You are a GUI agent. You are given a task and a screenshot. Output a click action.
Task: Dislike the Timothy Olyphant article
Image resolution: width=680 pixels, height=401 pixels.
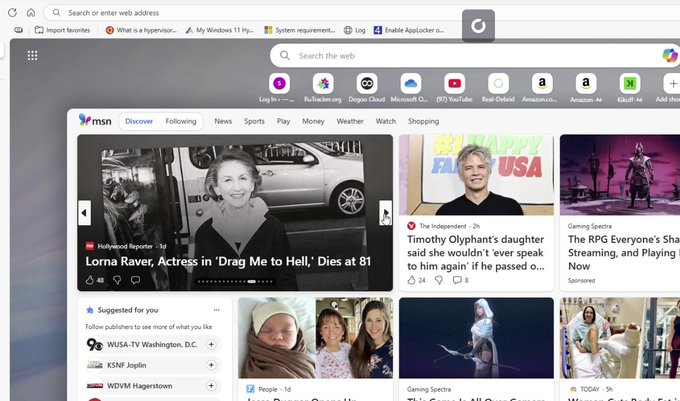(x=439, y=280)
